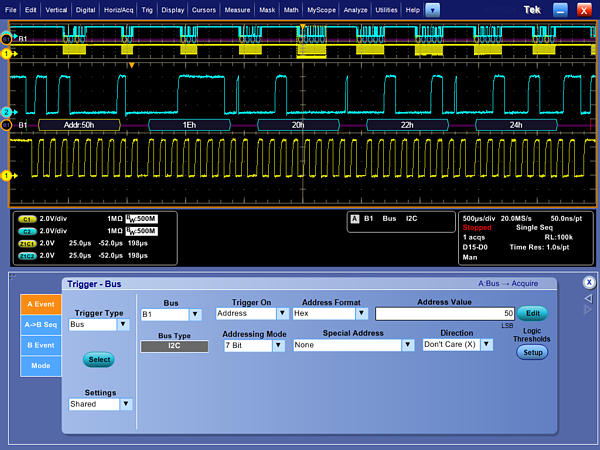Click the menu bar dropdown arrow after Help
The height and width of the screenshot is (450, 600).
432,9
